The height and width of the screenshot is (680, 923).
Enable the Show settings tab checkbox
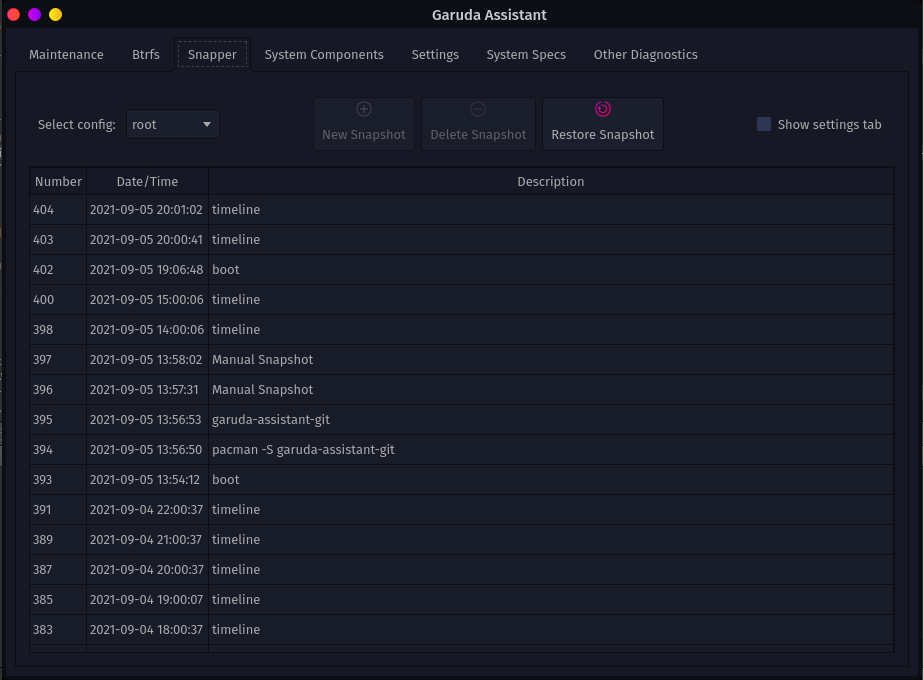[x=764, y=124]
